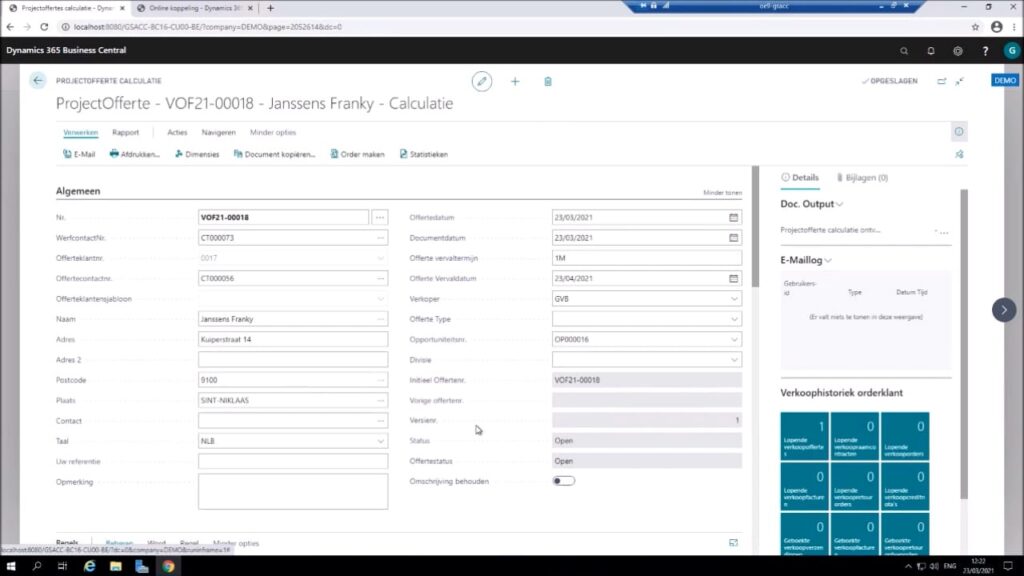Image resolution: width=1024 pixels, height=576 pixels.
Task: Click the pencil edit icon
Action: [482, 81]
